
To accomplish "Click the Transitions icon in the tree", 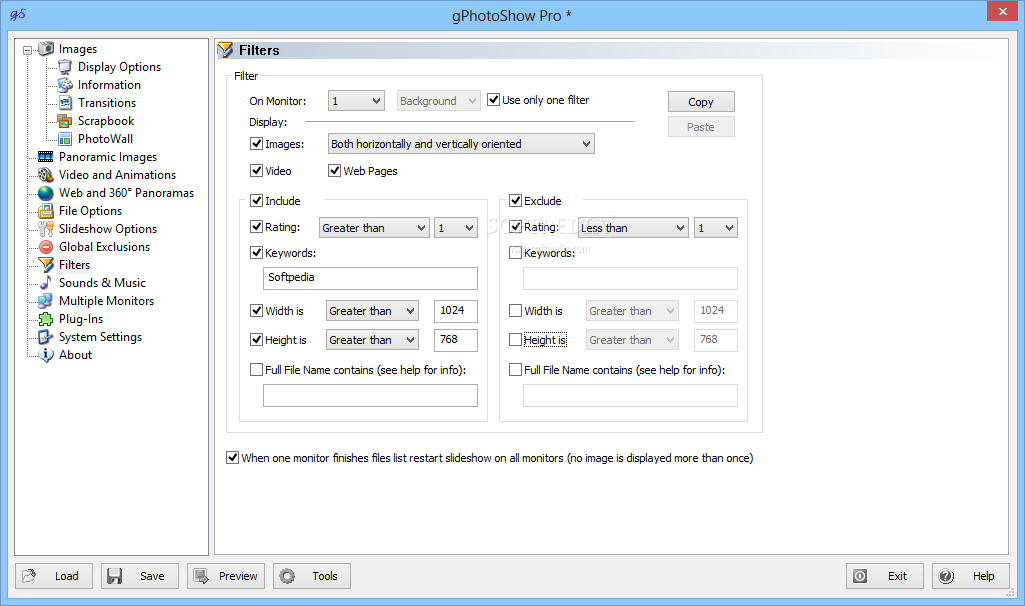I will point(65,103).
